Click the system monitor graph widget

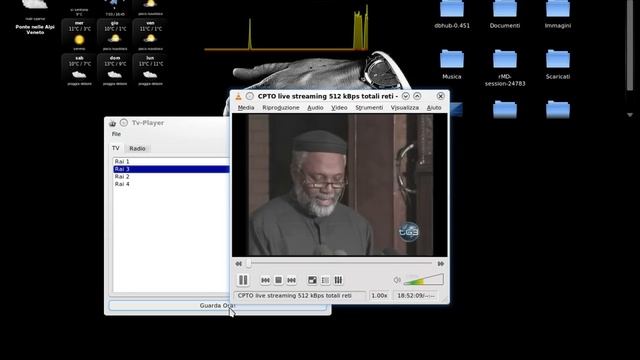tap(287, 28)
